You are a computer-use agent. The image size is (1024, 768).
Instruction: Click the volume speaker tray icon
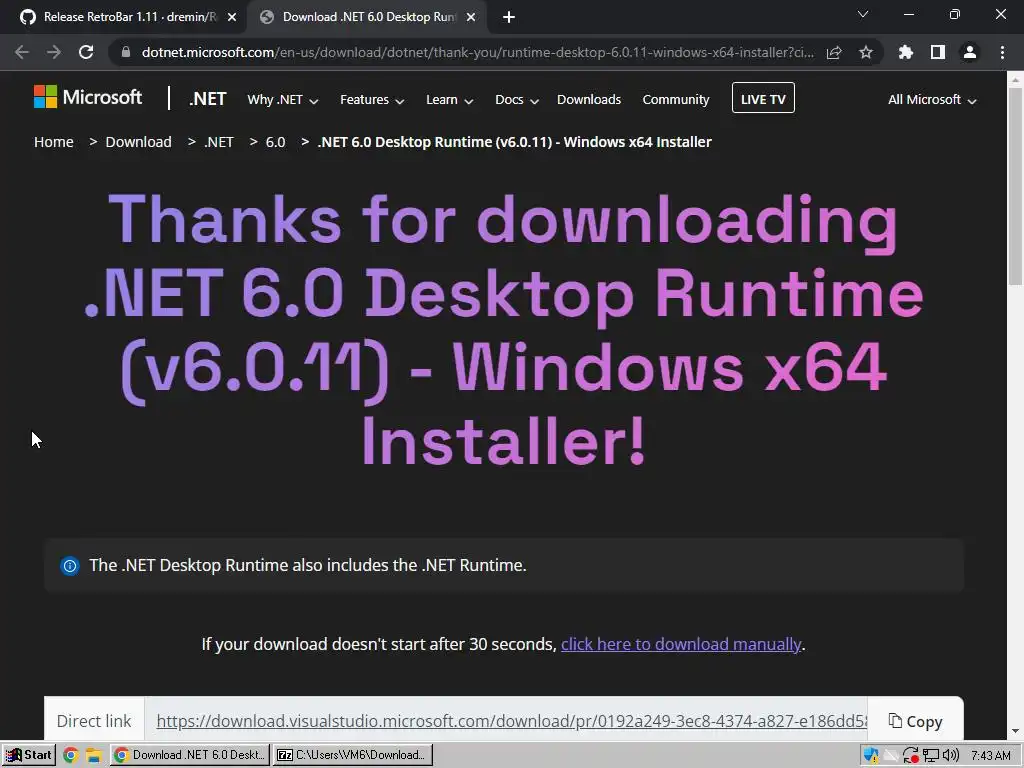pyautogui.click(x=951, y=756)
